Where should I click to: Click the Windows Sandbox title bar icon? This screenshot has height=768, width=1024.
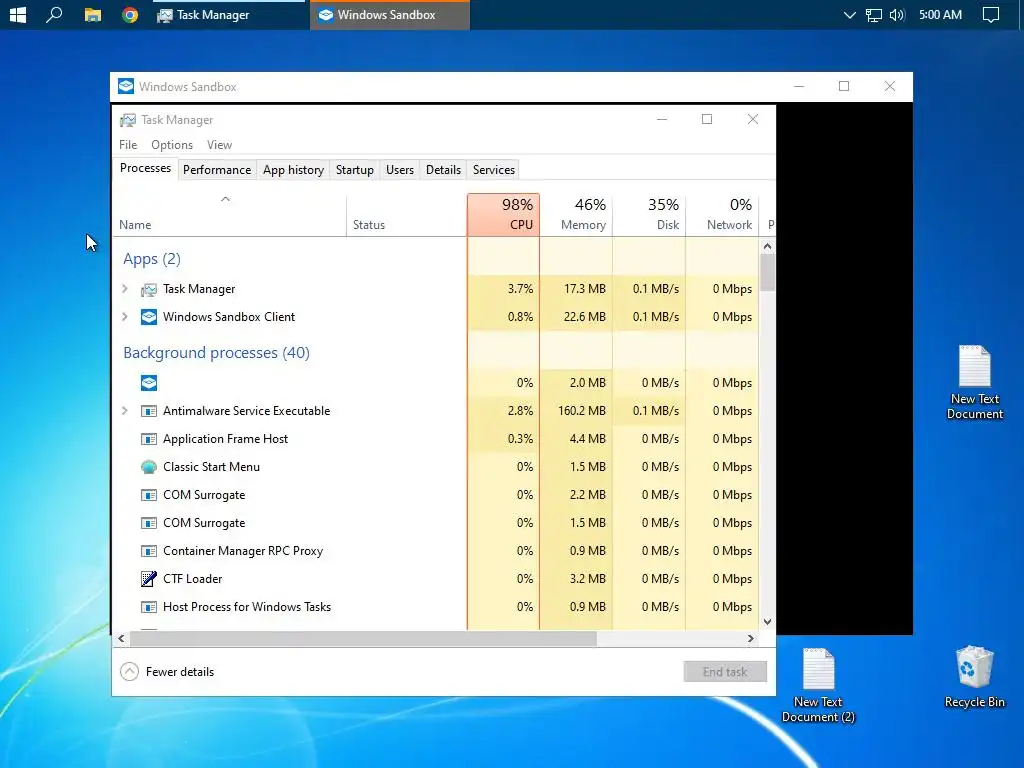[126, 86]
